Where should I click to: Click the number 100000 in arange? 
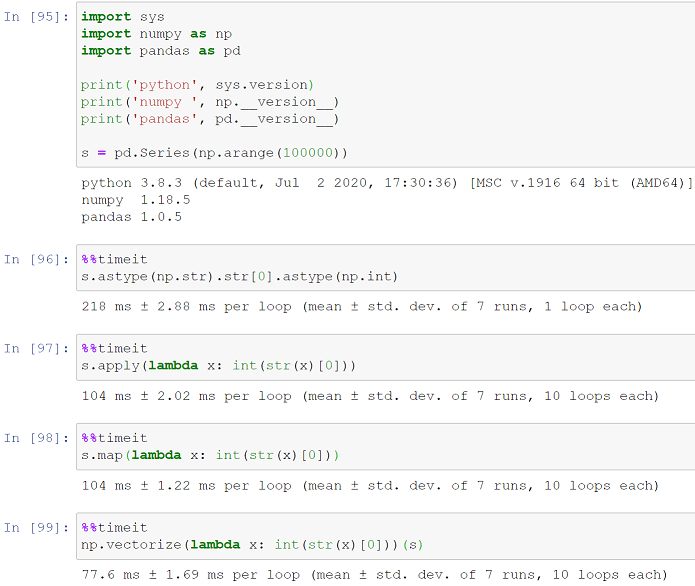[x=308, y=153]
